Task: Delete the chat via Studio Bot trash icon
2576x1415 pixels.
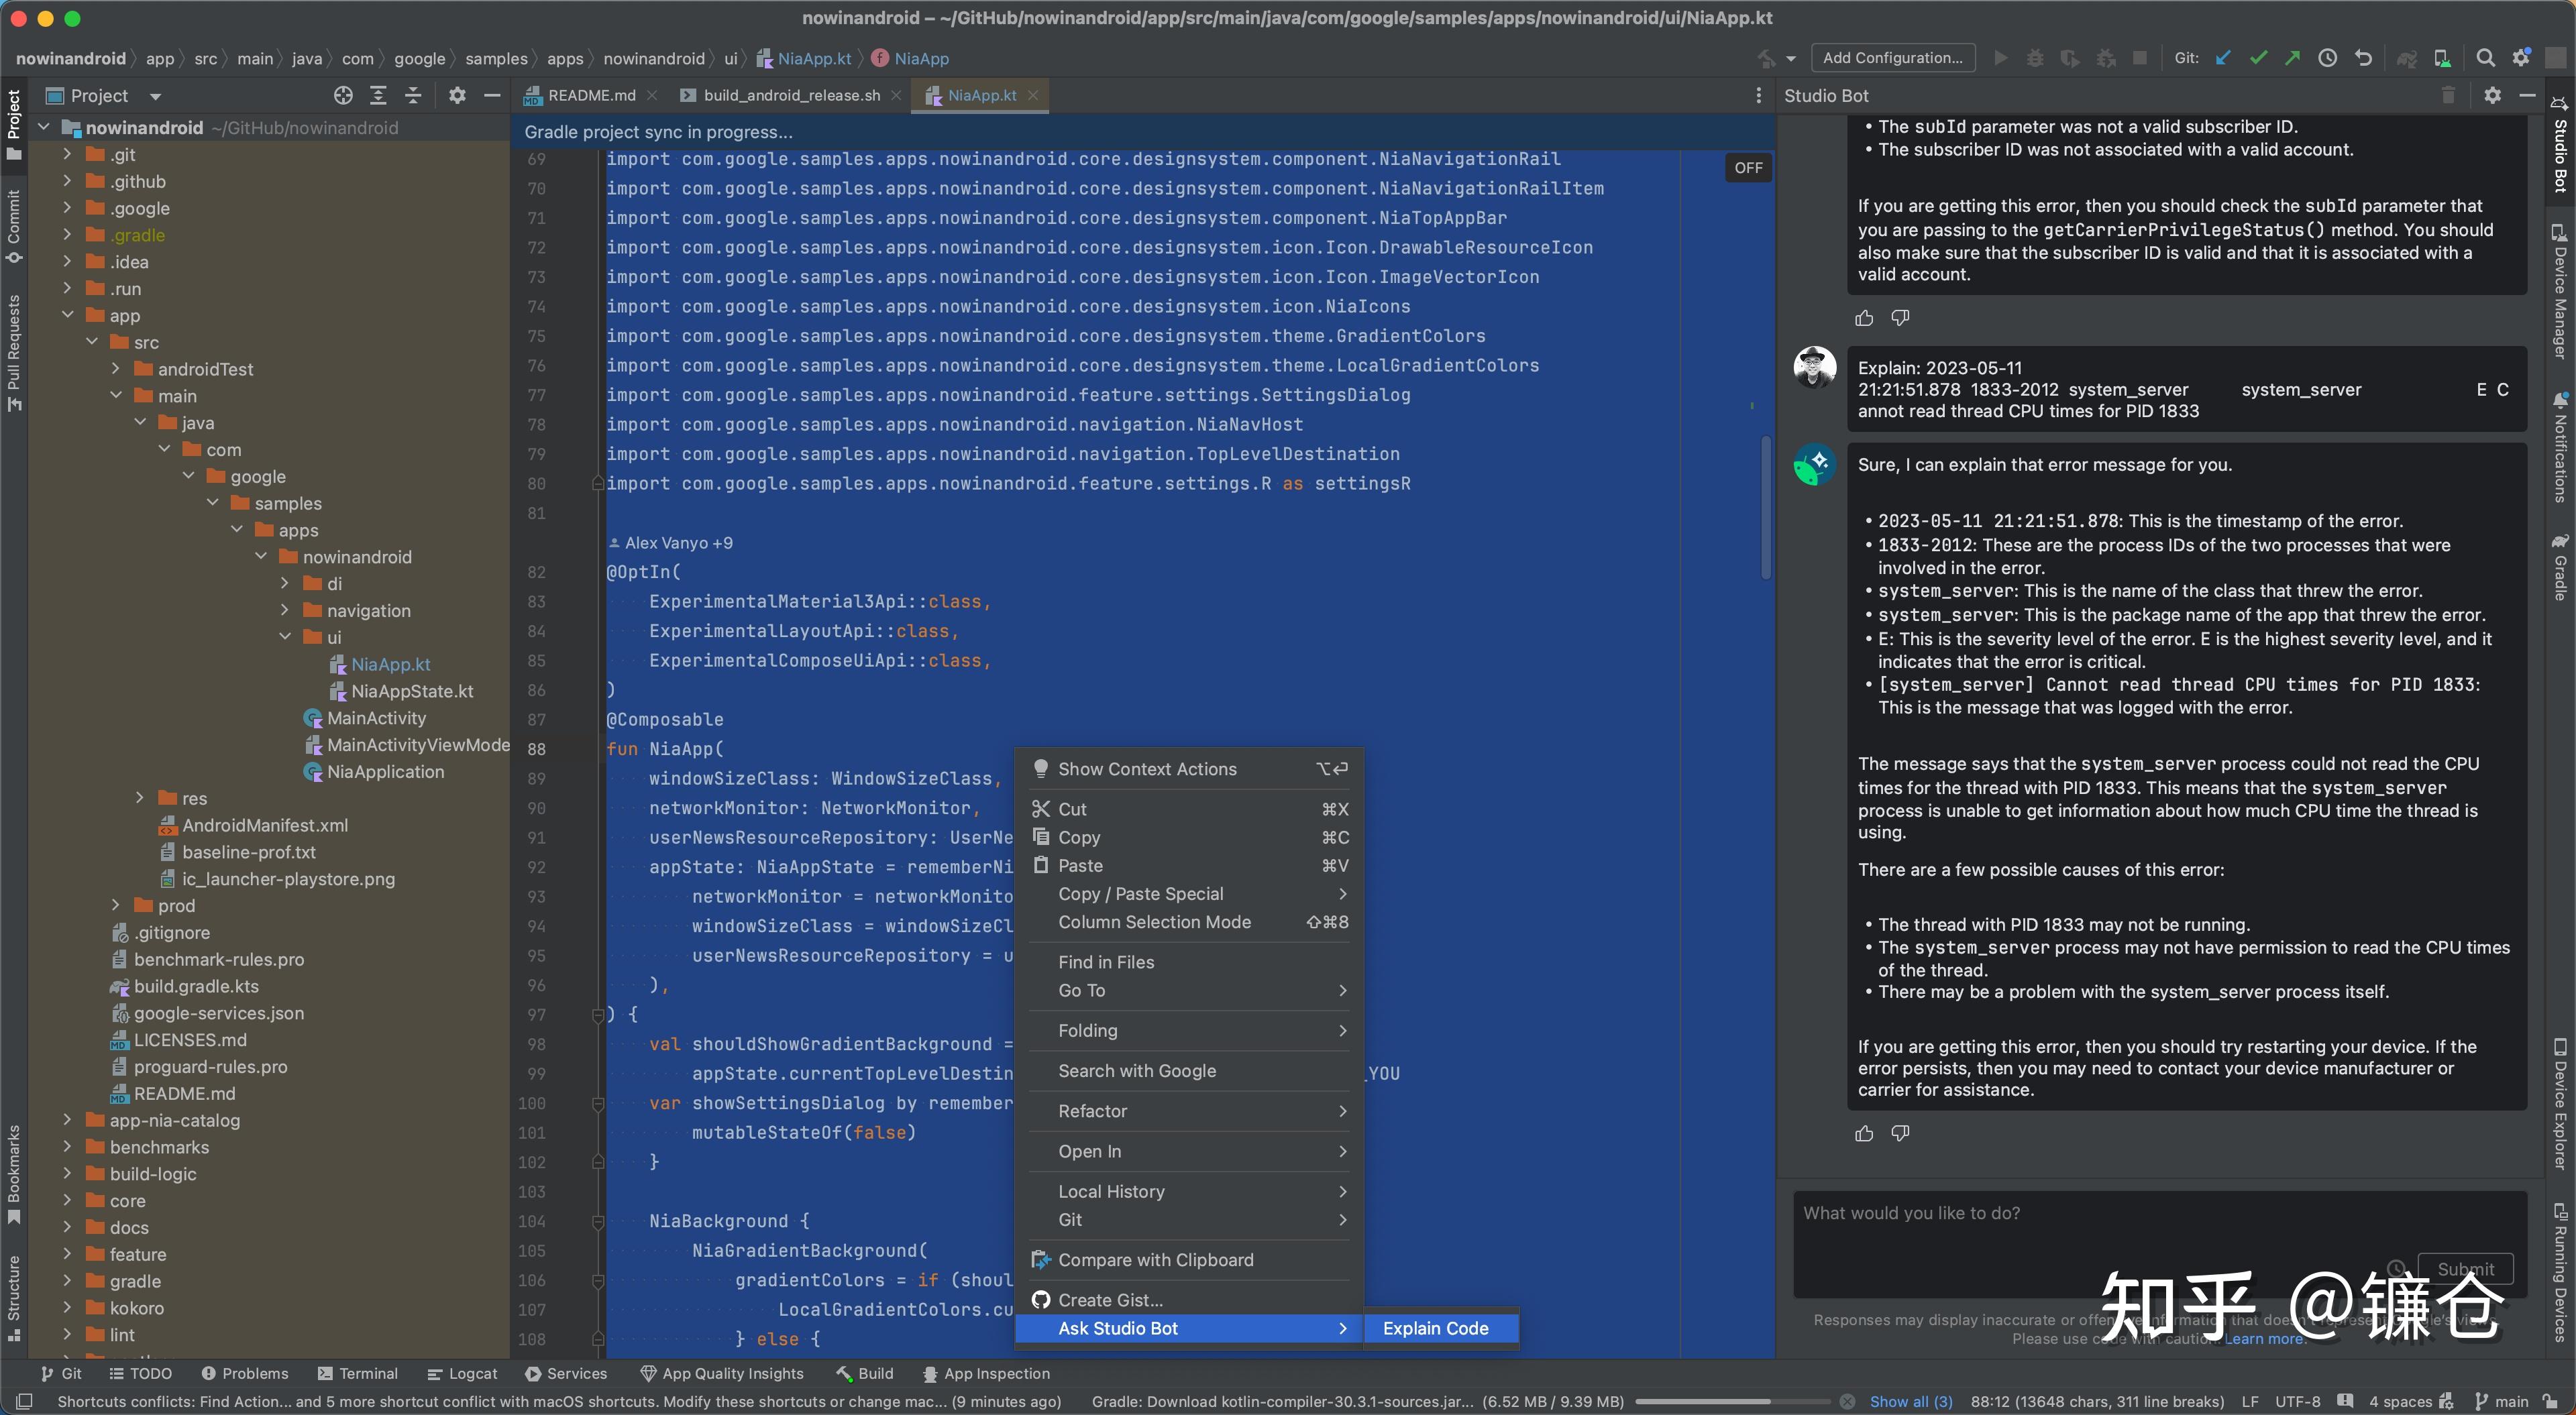Action: pyautogui.click(x=2448, y=95)
